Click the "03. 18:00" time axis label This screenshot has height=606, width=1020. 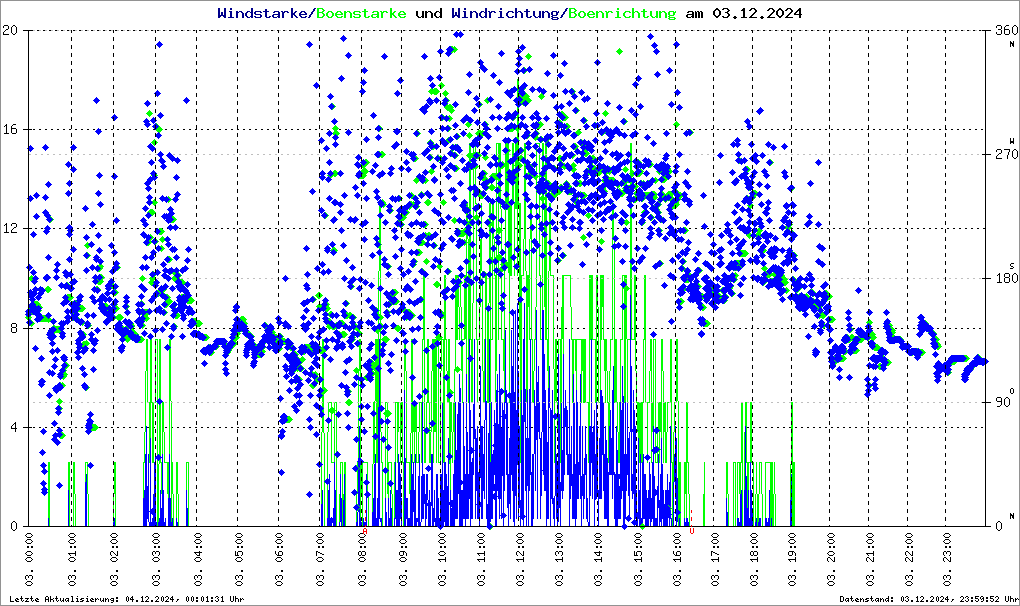point(755,559)
